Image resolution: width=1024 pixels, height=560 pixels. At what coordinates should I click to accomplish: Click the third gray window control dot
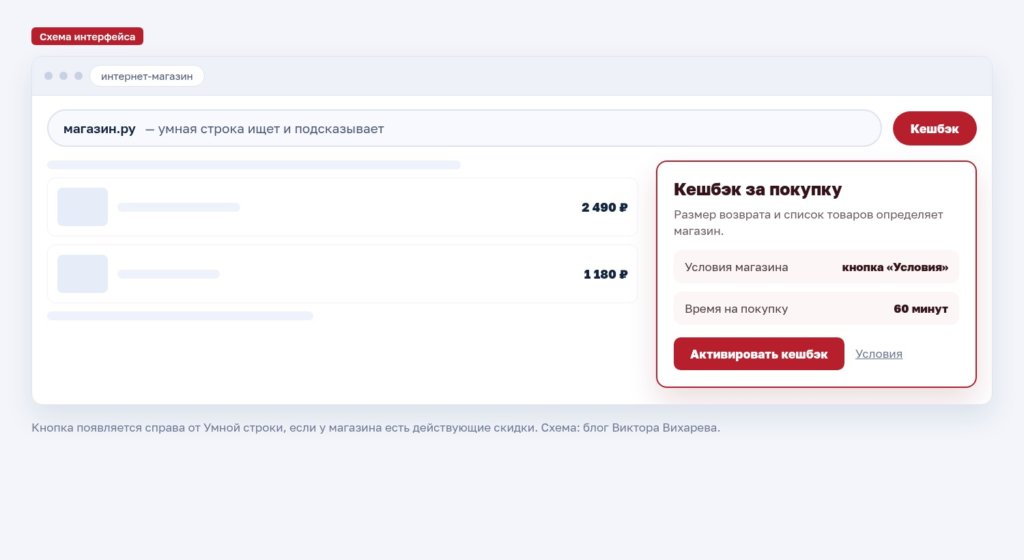[78, 76]
